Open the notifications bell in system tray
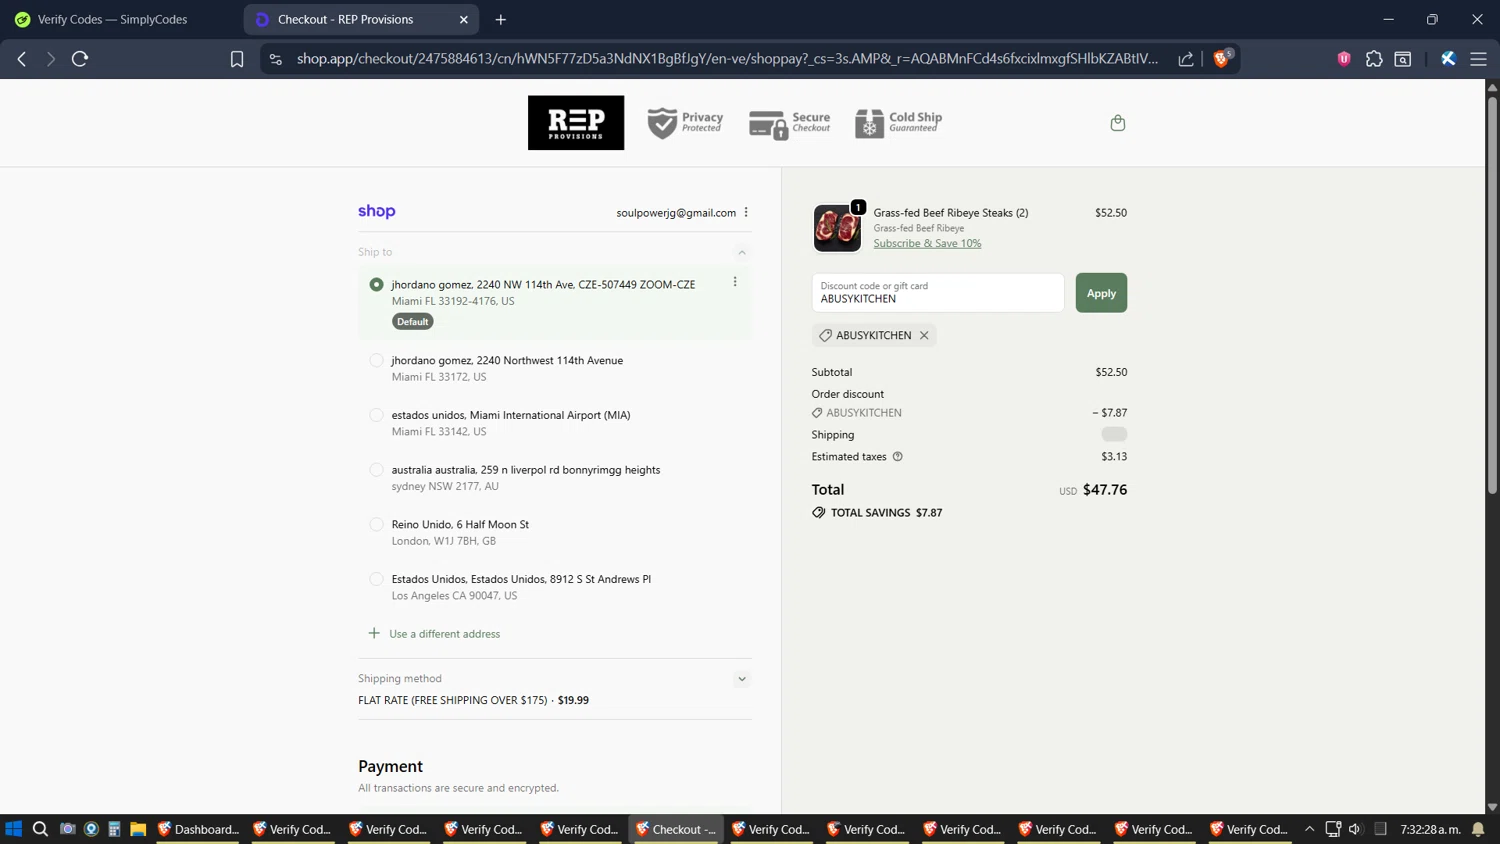1500x844 pixels. click(1478, 829)
